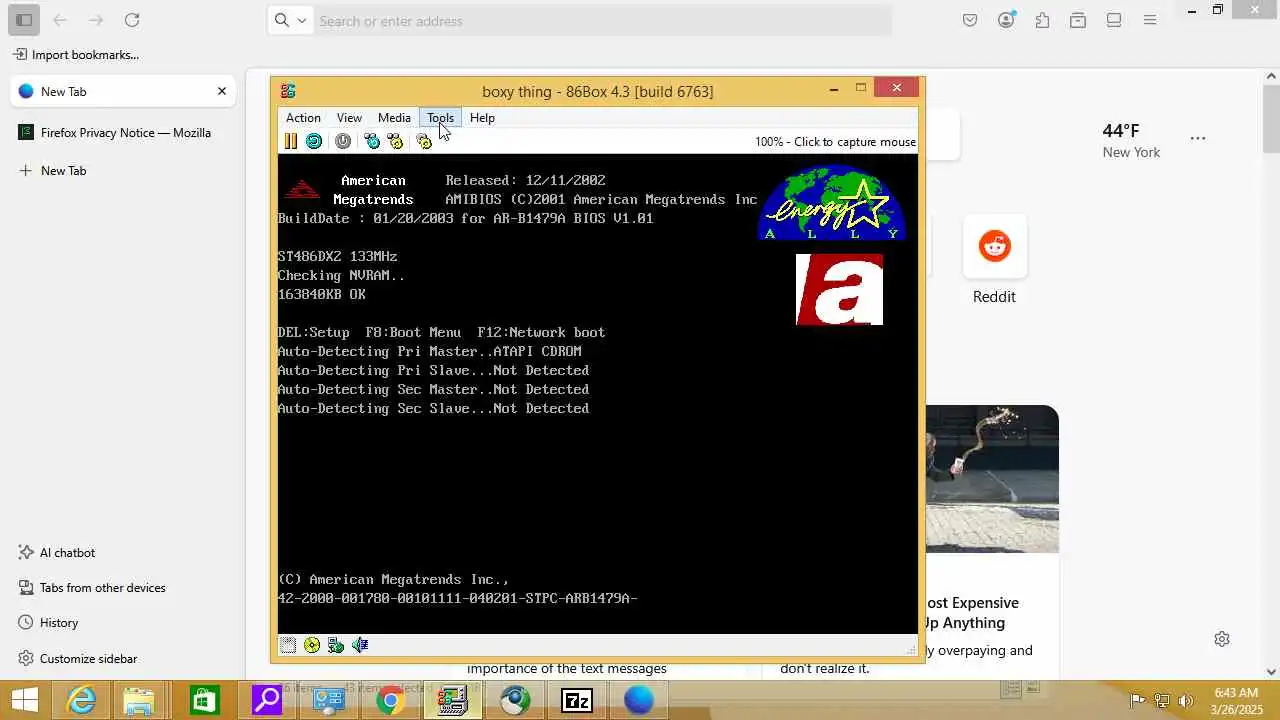Click the first status bar icon in 86Box
The height and width of the screenshot is (720, 1280).
pyautogui.click(x=288, y=645)
